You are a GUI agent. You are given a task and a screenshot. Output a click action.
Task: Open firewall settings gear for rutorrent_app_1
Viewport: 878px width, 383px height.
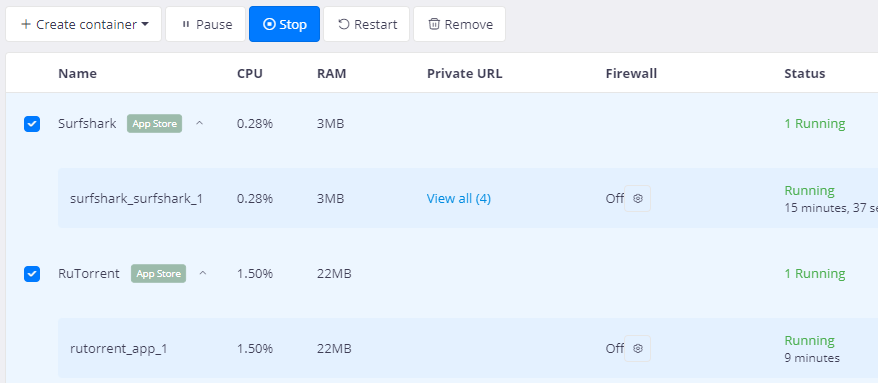(637, 348)
